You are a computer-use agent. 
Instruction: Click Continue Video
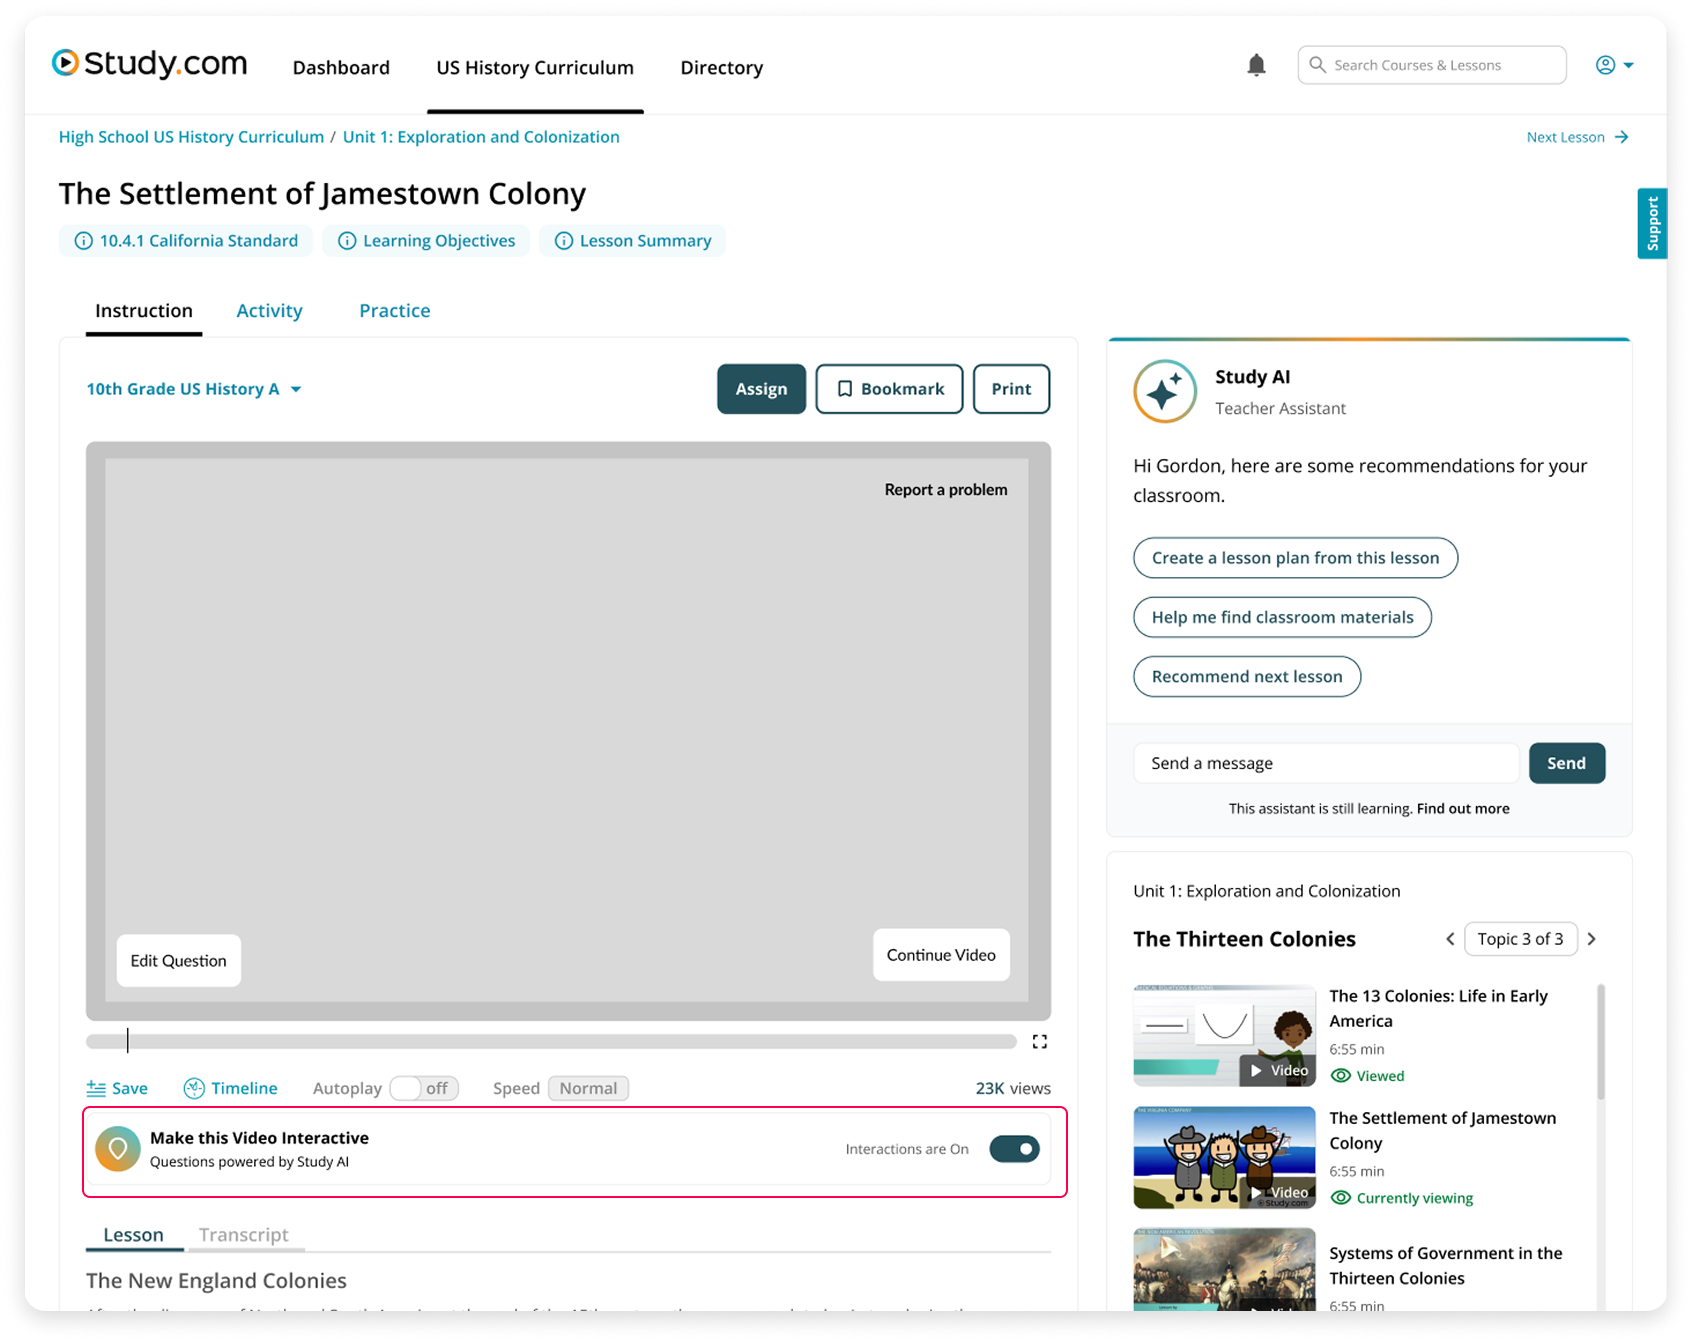tap(941, 955)
